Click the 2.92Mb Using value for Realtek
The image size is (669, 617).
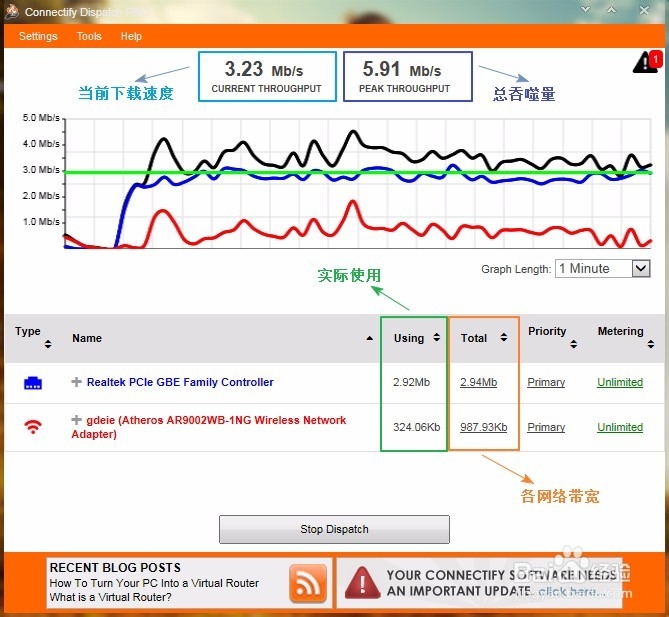(x=411, y=382)
